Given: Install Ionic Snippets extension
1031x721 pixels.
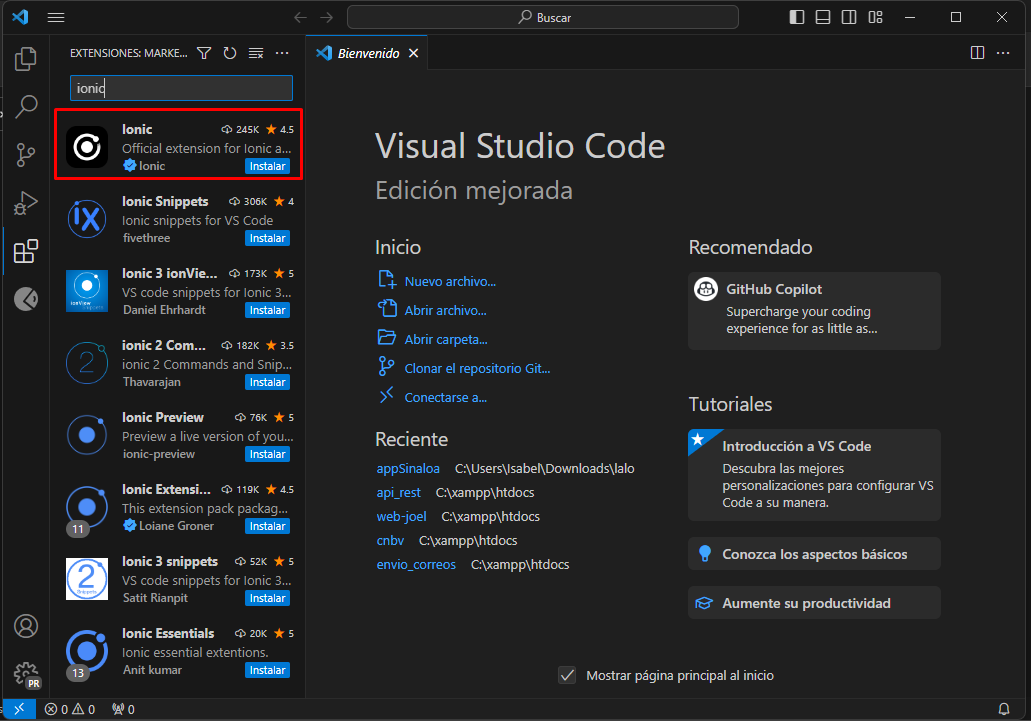Looking at the screenshot, I should coord(268,239).
